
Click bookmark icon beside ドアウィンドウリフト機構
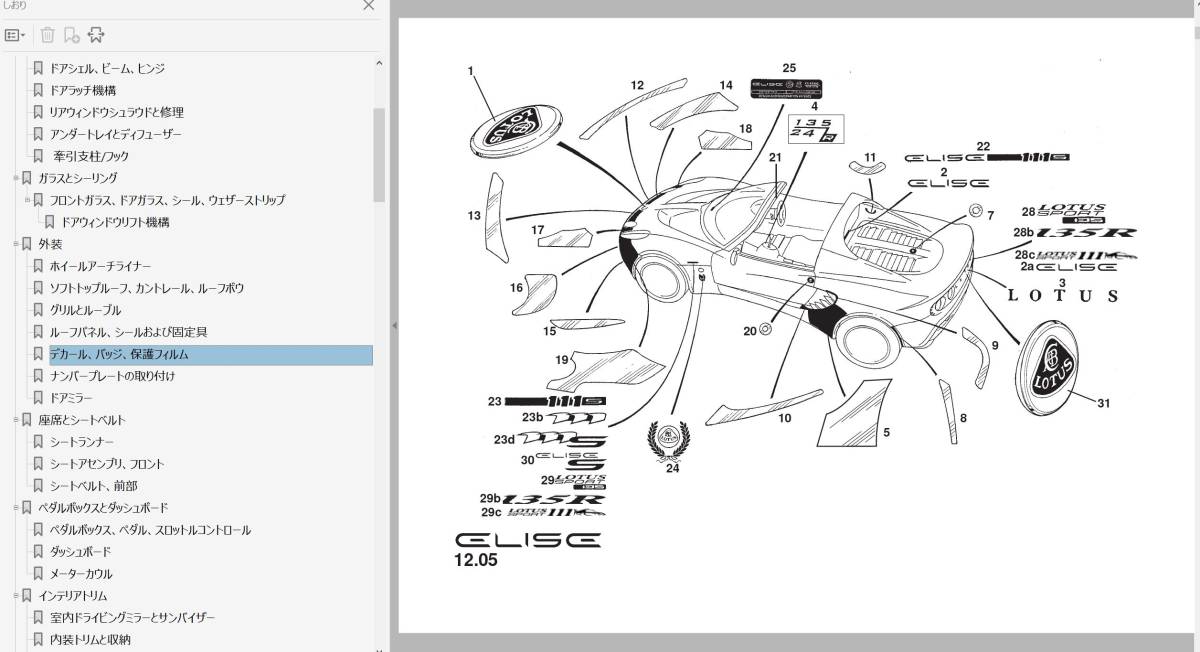click(50, 223)
